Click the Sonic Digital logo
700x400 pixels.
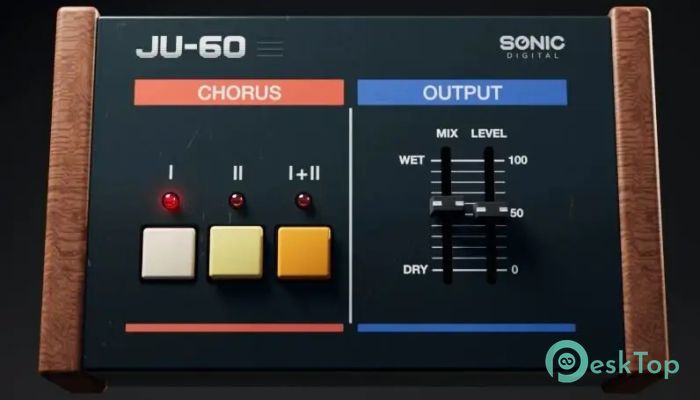point(532,47)
